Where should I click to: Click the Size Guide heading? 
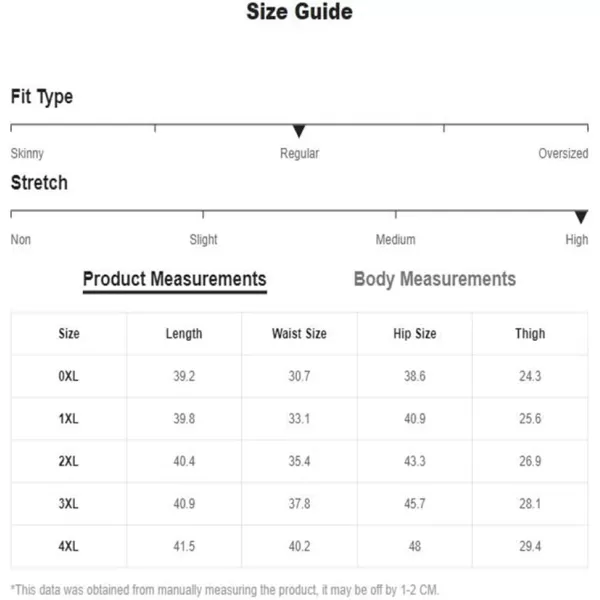pyautogui.click(x=300, y=11)
